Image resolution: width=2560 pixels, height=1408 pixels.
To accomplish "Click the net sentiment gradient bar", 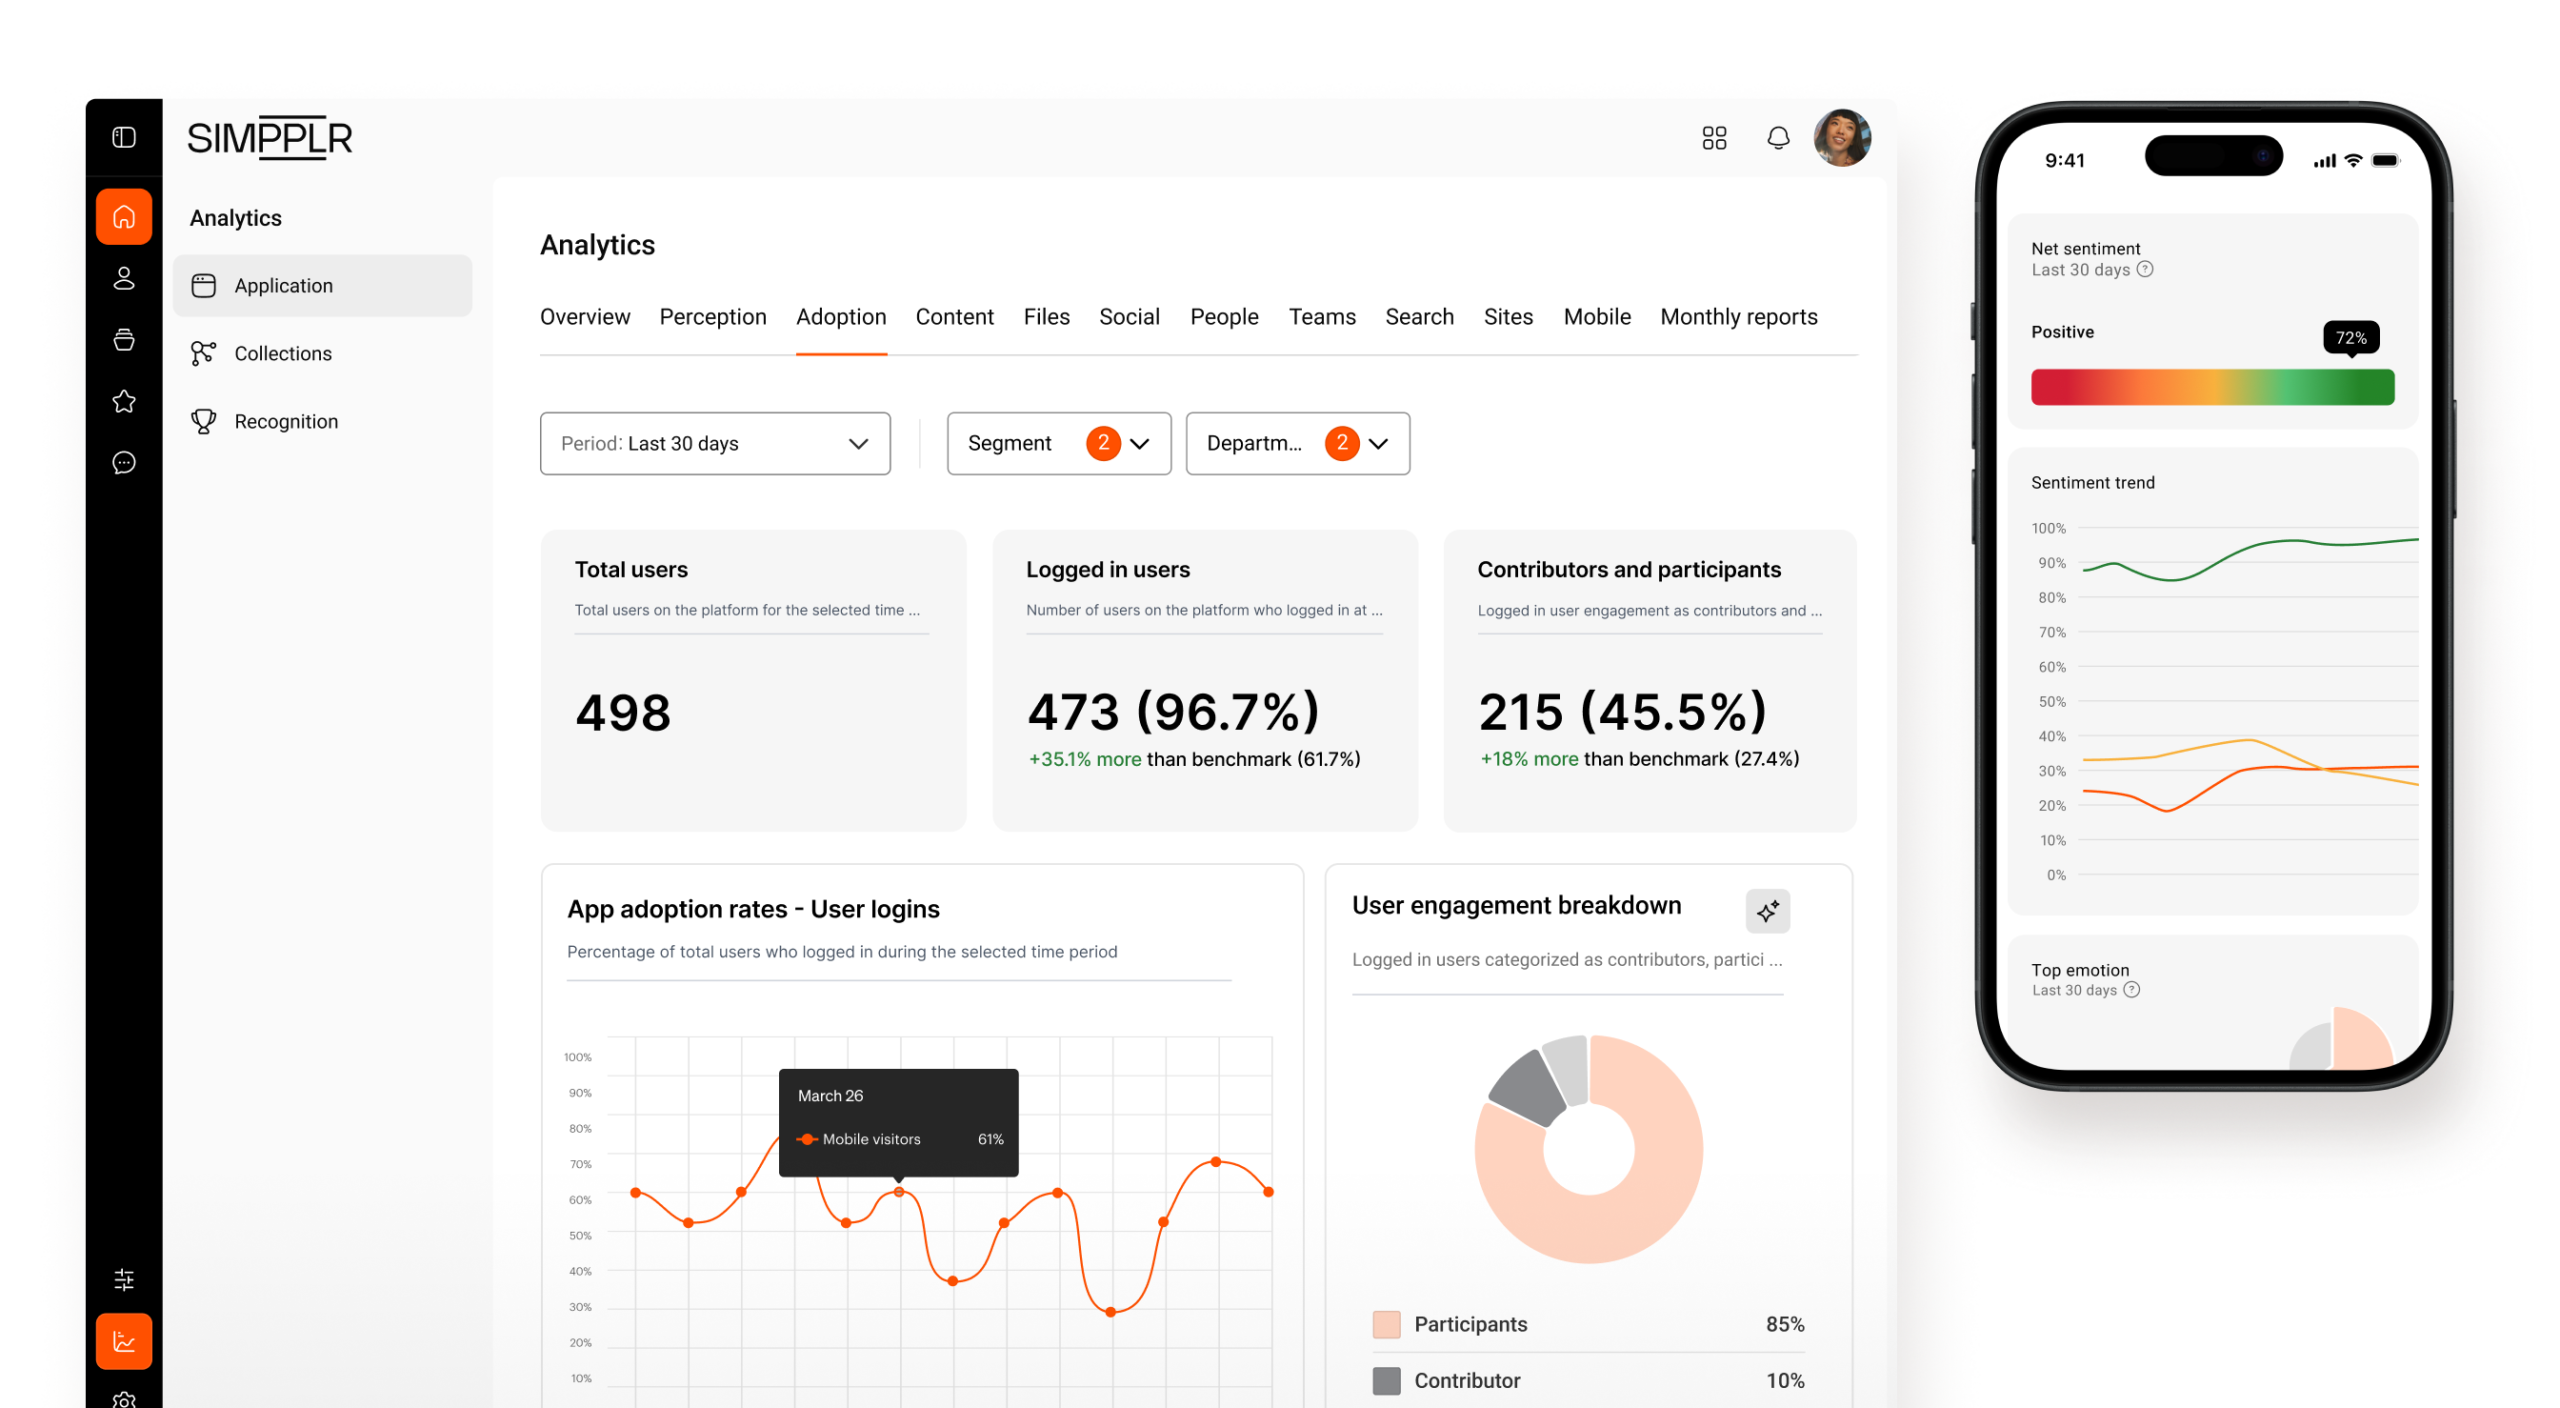I will [2212, 386].
